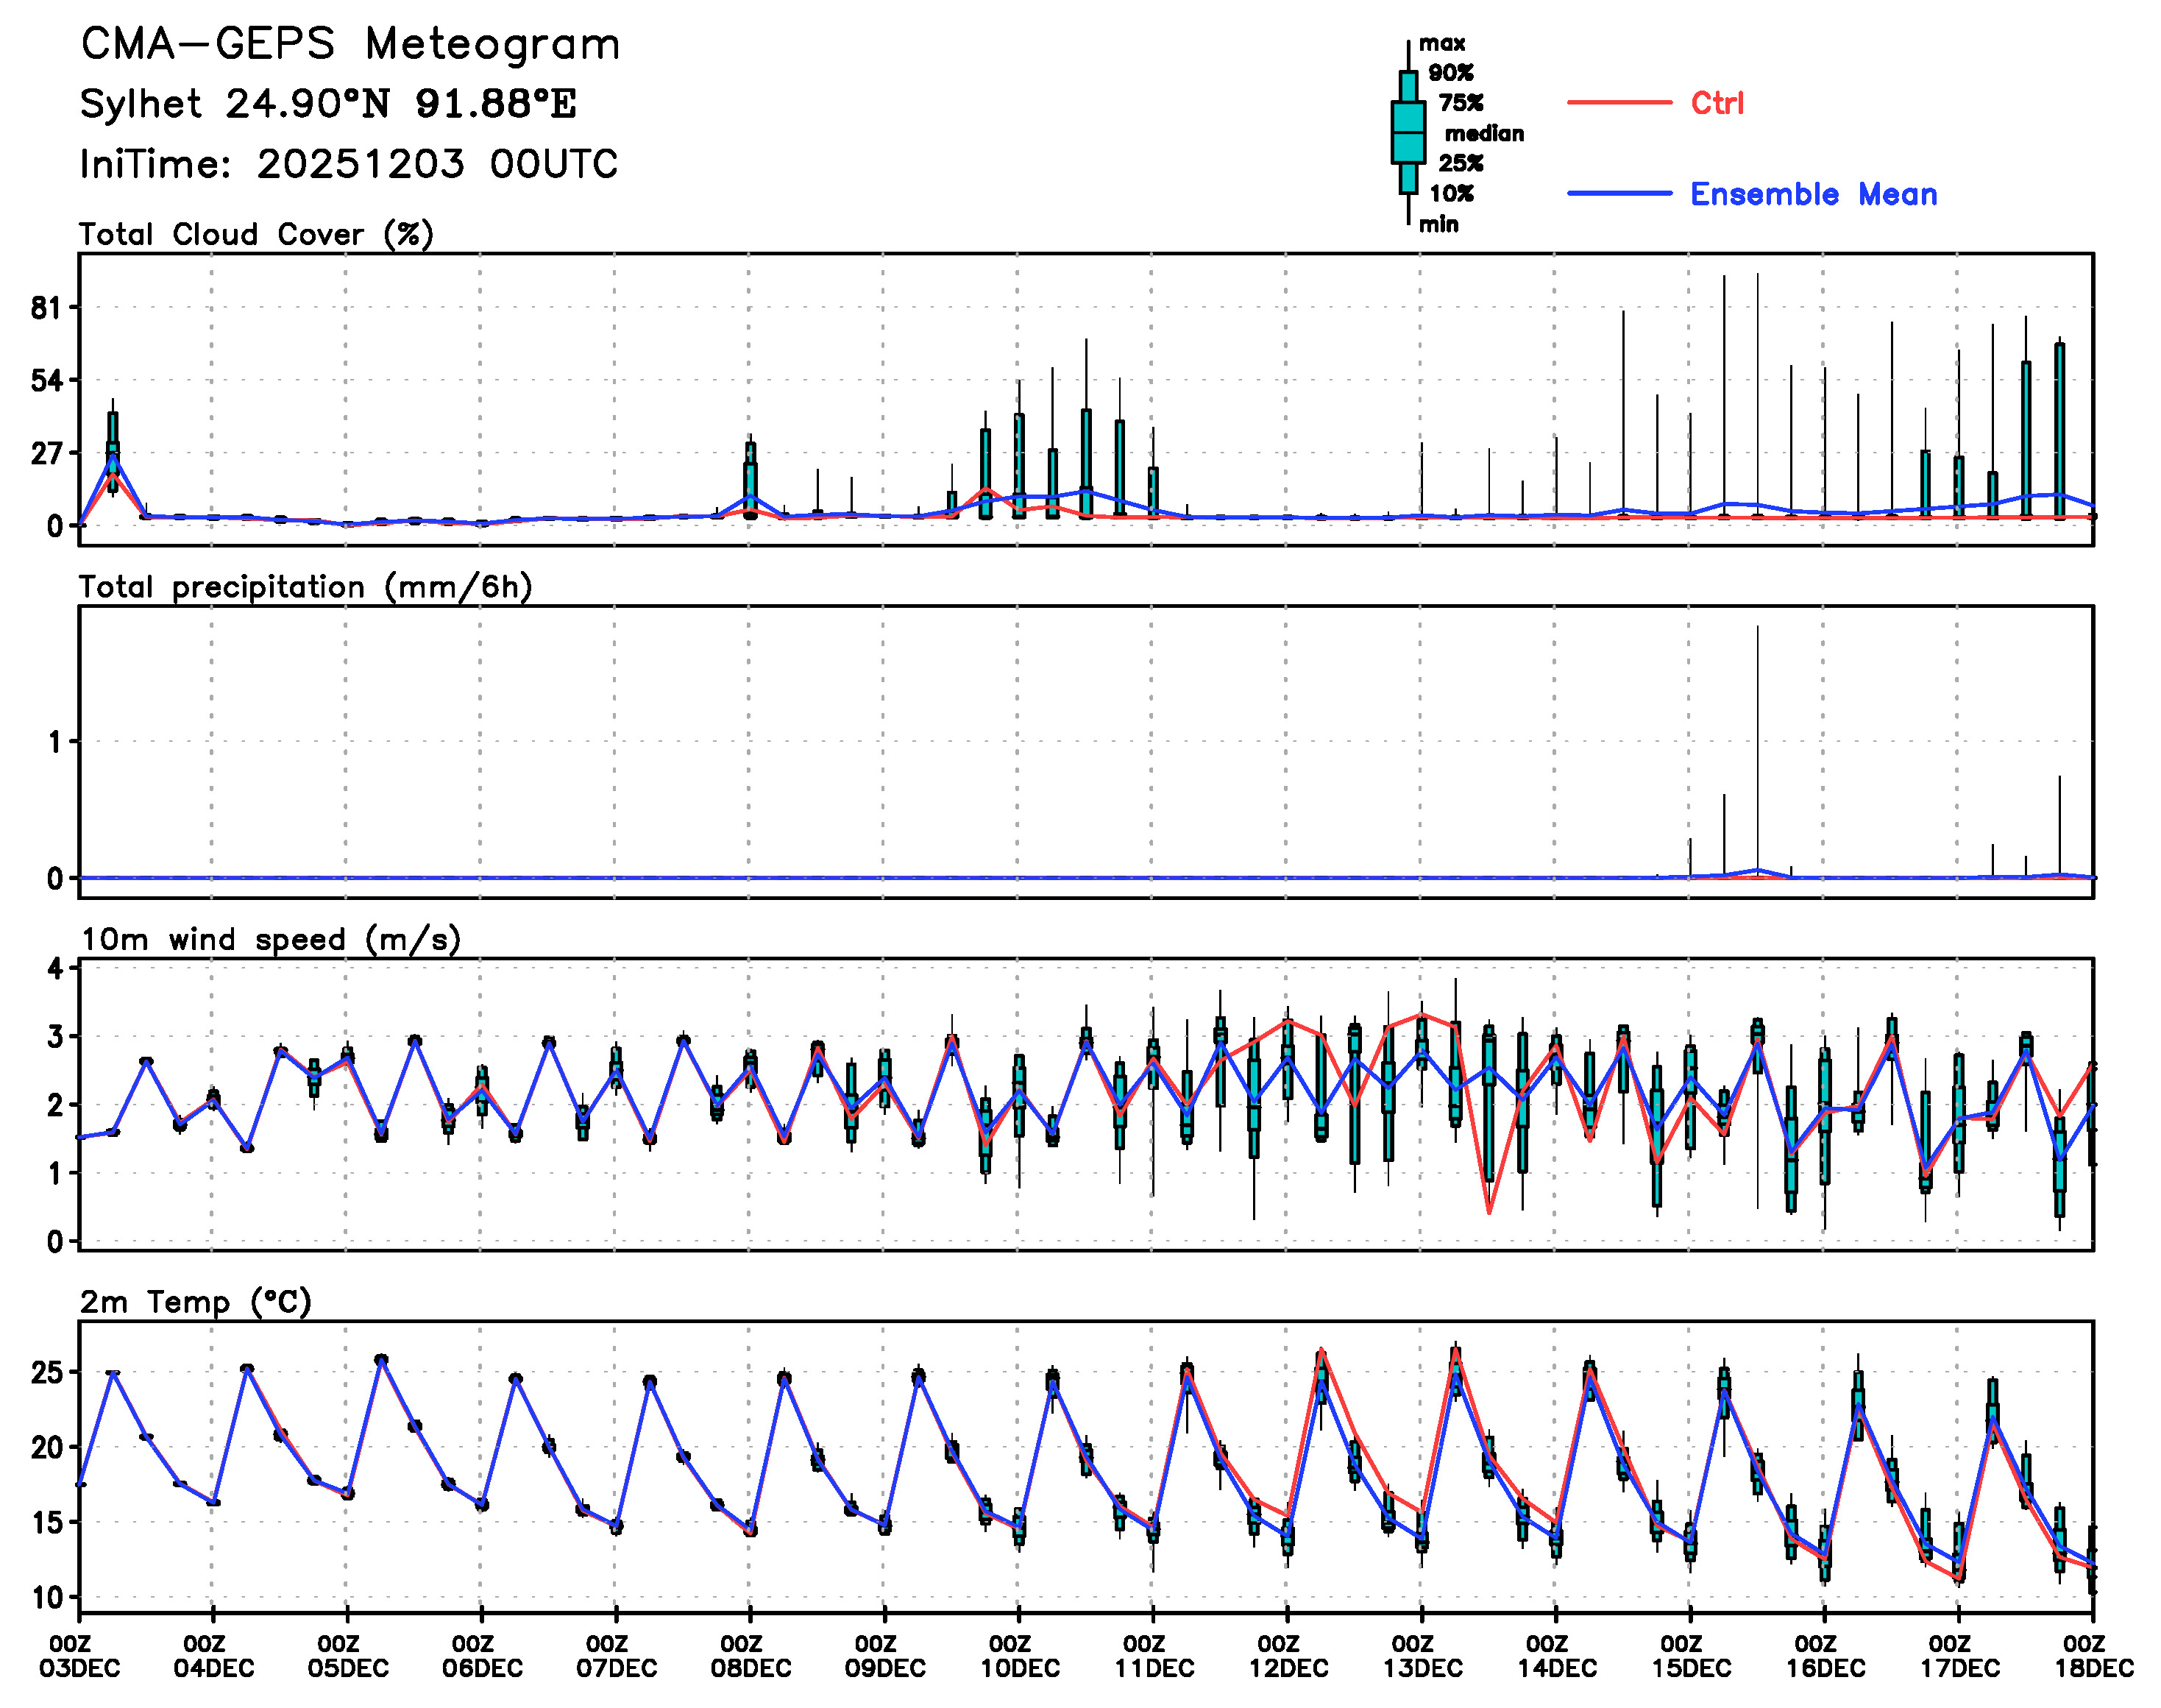Screen dimensions: 2161x1708
Task: Click the 2m Temp (°C) panel title
Action: pyautogui.click(x=196, y=1302)
